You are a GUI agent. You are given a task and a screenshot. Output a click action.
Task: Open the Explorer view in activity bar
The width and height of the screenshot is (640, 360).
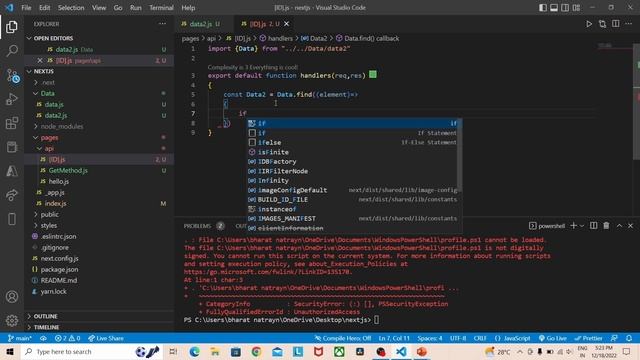pos(12,27)
